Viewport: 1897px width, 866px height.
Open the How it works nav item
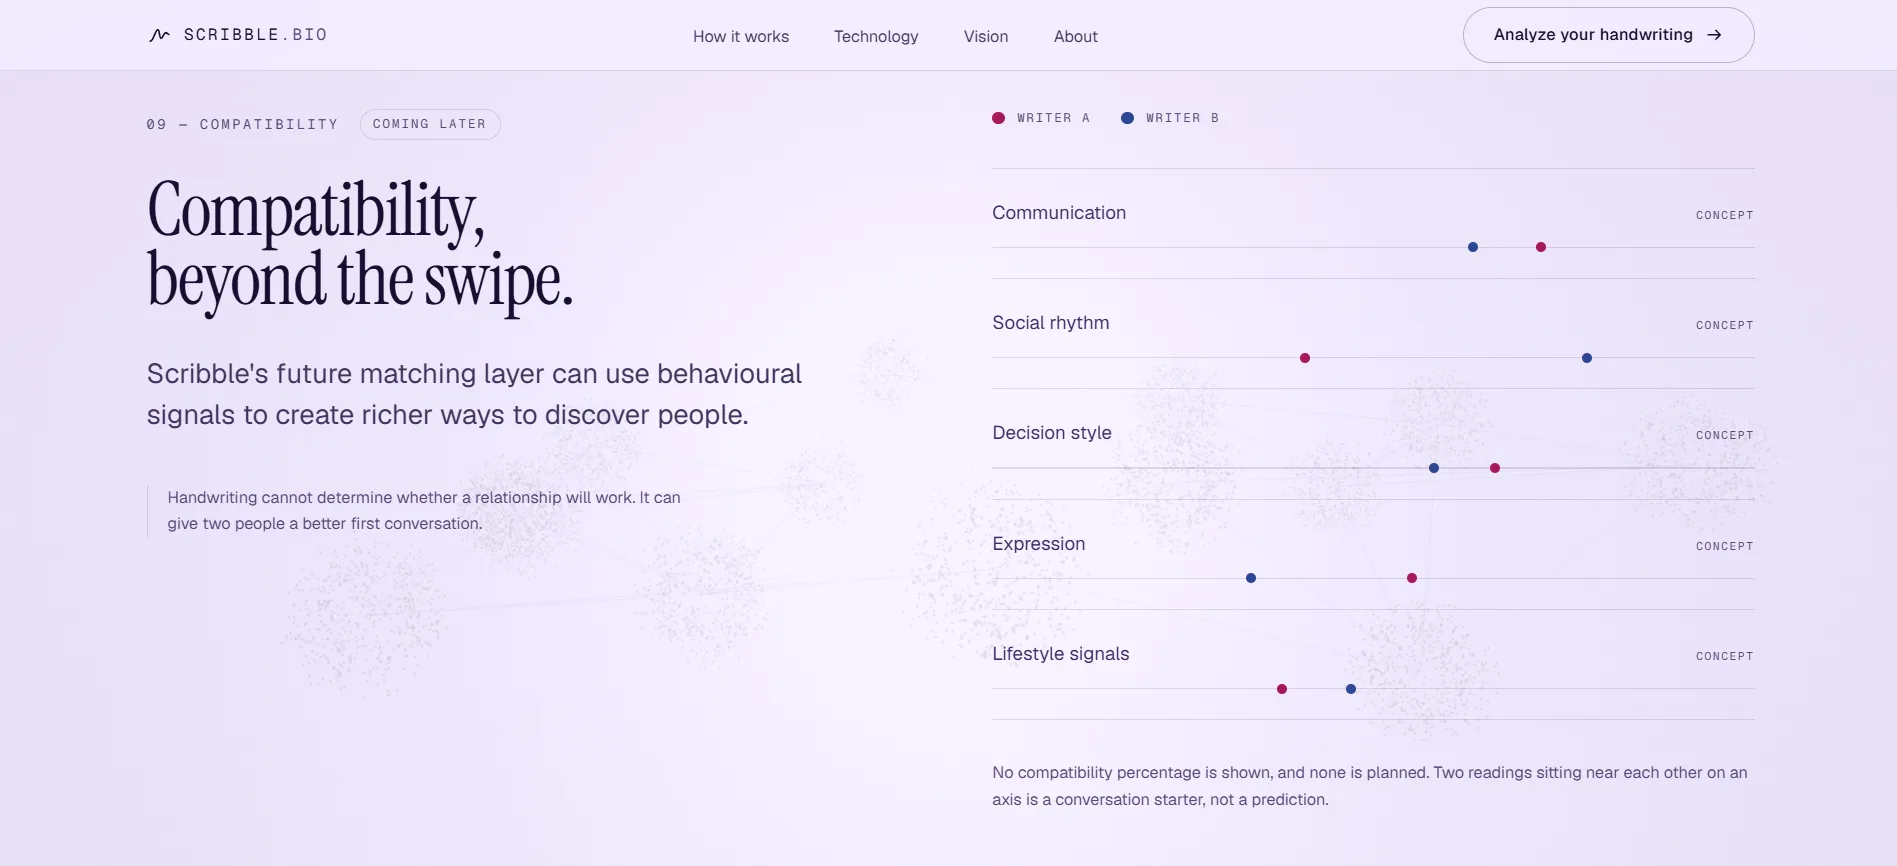pyautogui.click(x=741, y=37)
